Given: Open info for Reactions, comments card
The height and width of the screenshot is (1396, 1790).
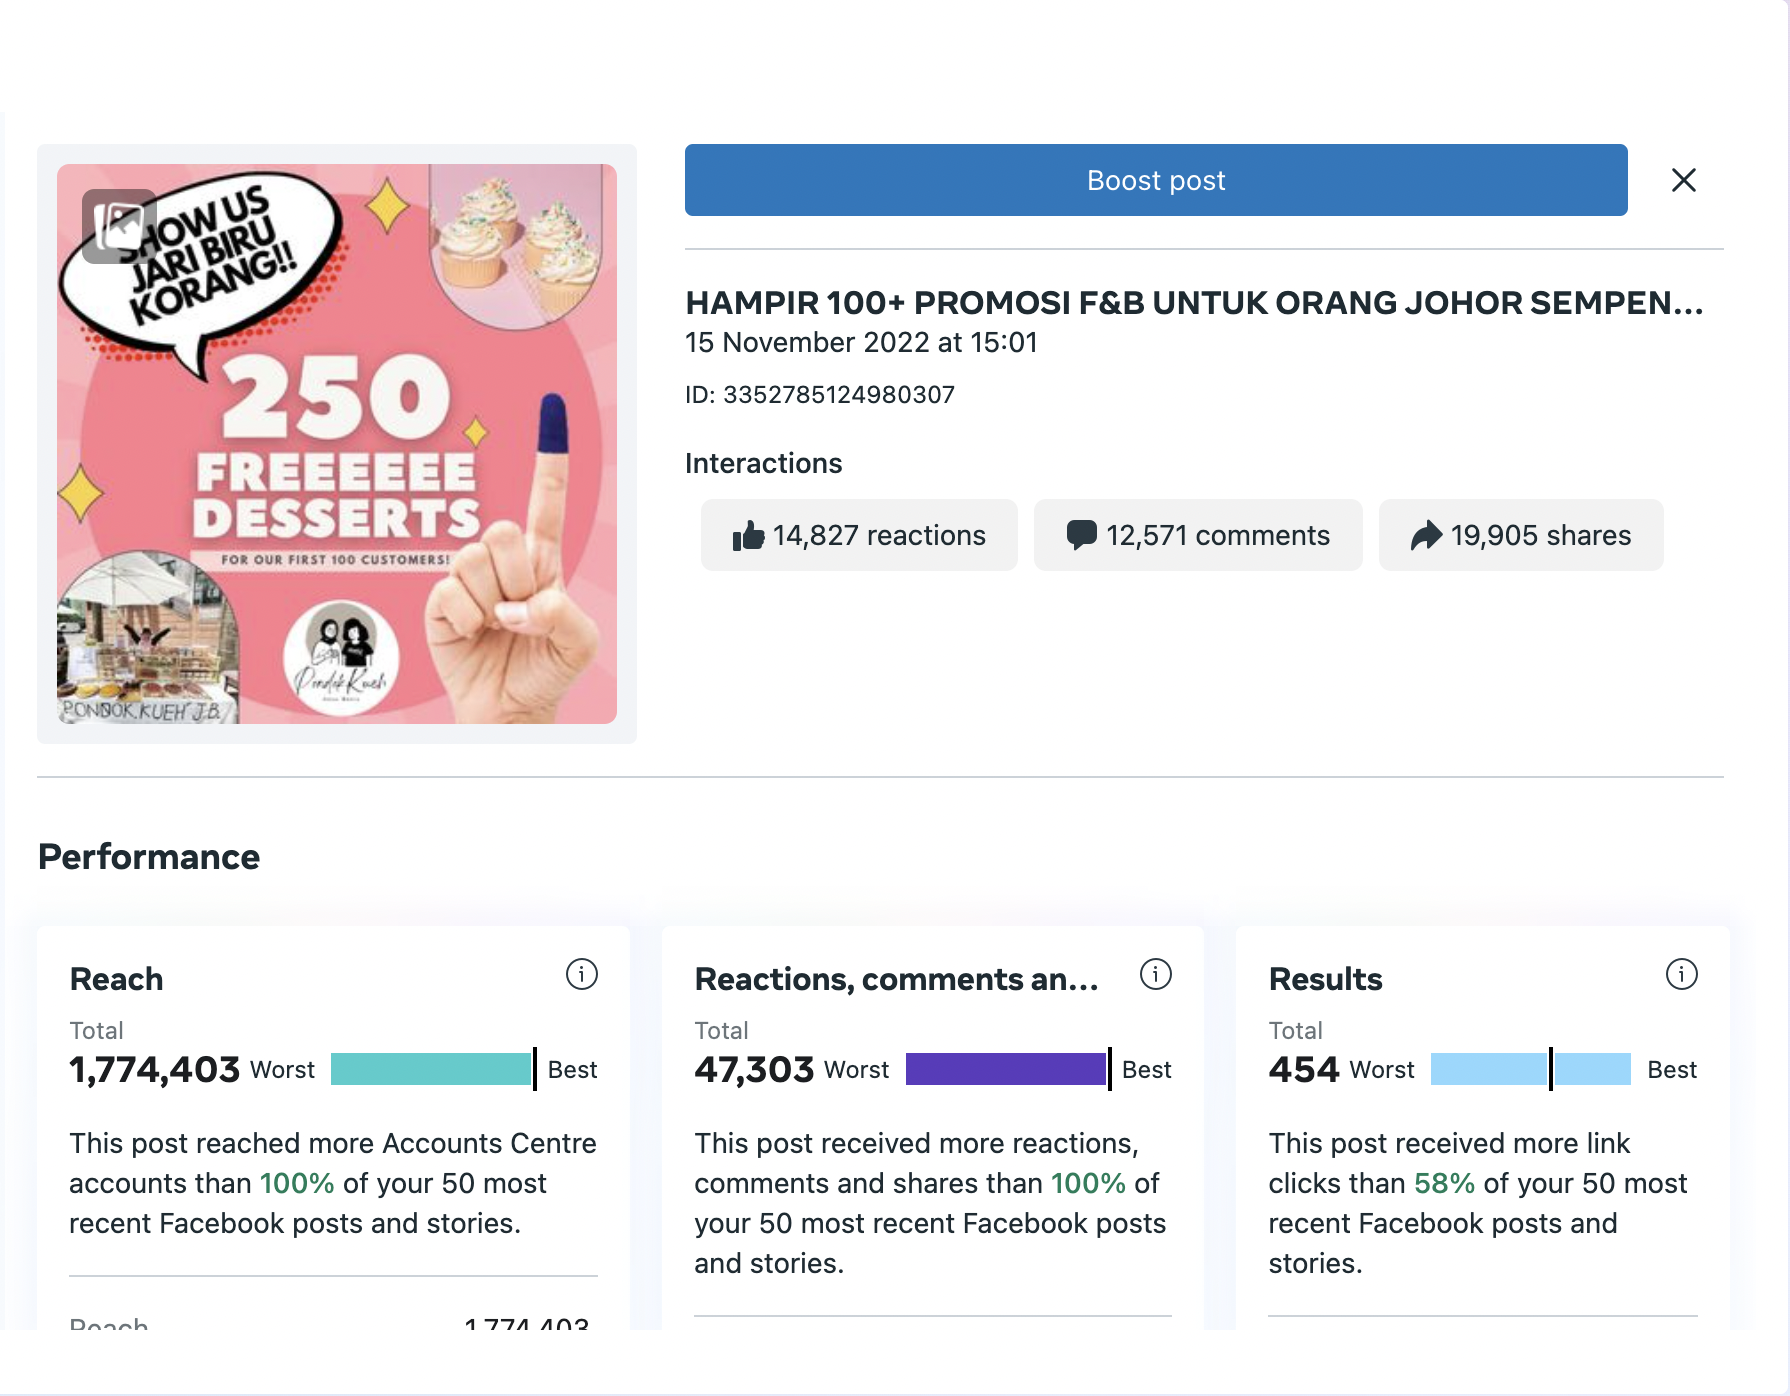Looking at the screenshot, I should click(x=1155, y=974).
